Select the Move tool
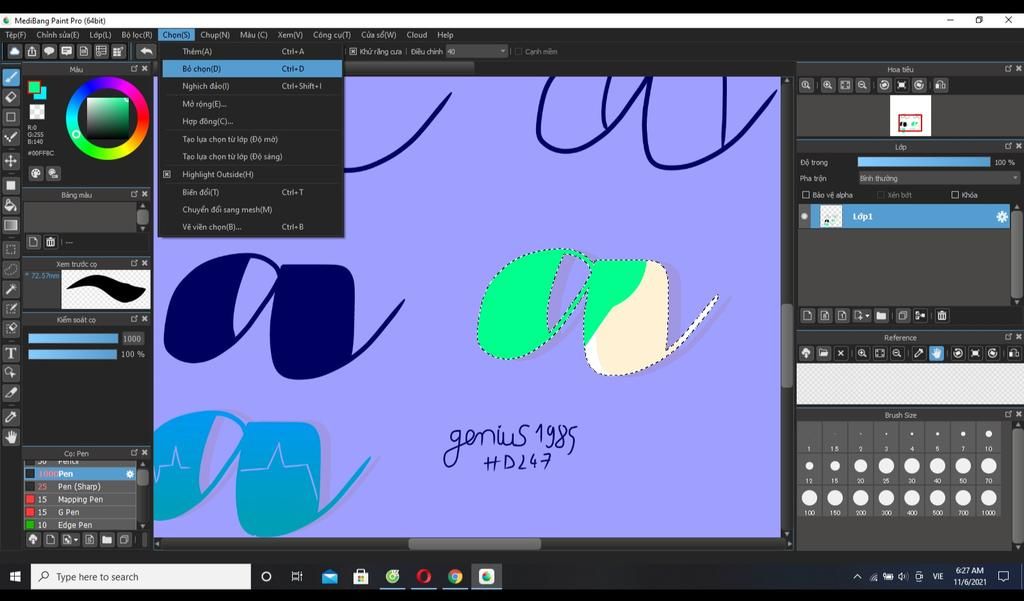The image size is (1024, 601). point(11,161)
